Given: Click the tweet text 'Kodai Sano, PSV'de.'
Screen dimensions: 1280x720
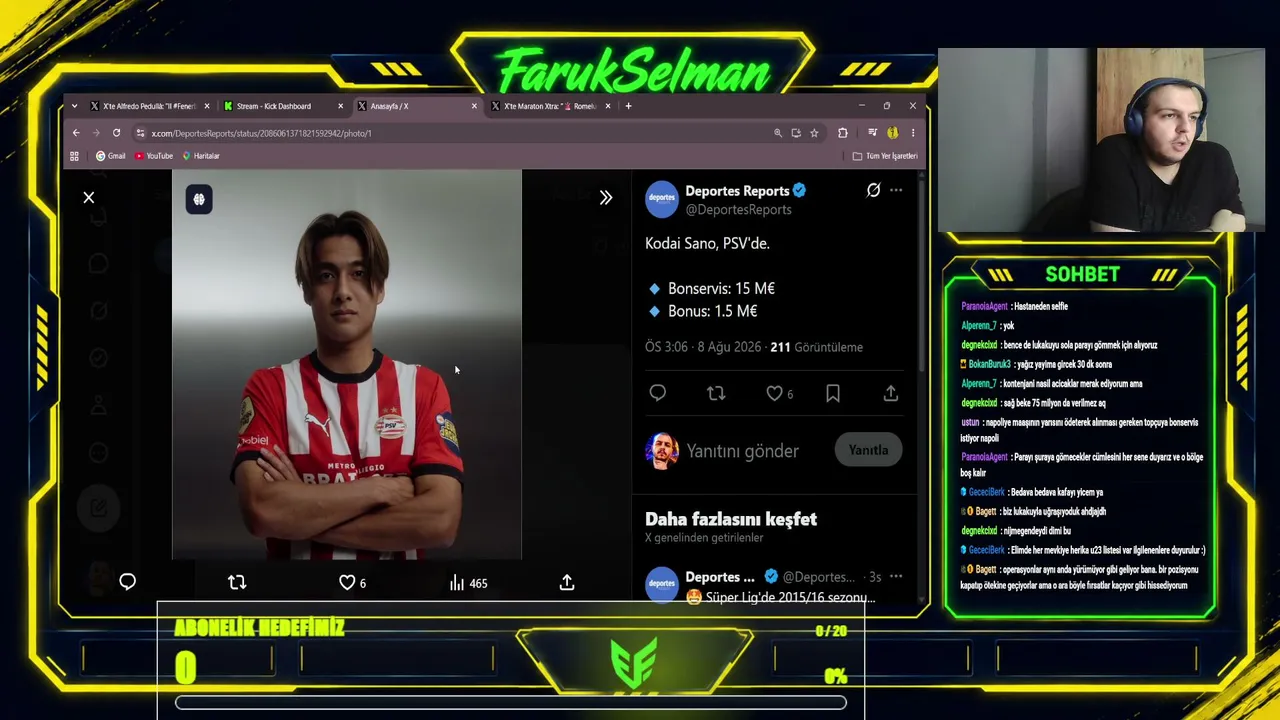Looking at the screenshot, I should (x=707, y=243).
